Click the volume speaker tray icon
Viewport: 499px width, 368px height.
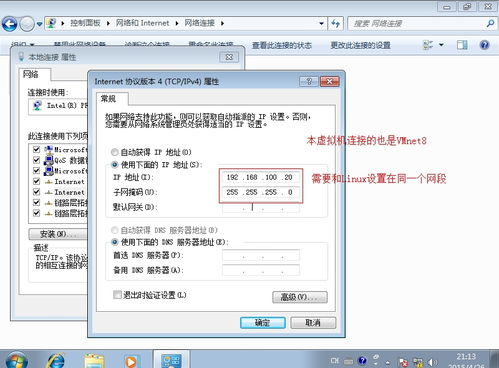pyautogui.click(x=433, y=362)
